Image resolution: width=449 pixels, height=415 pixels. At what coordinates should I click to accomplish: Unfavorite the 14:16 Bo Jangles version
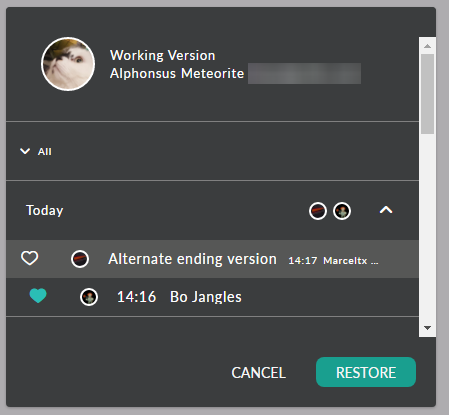click(x=38, y=296)
